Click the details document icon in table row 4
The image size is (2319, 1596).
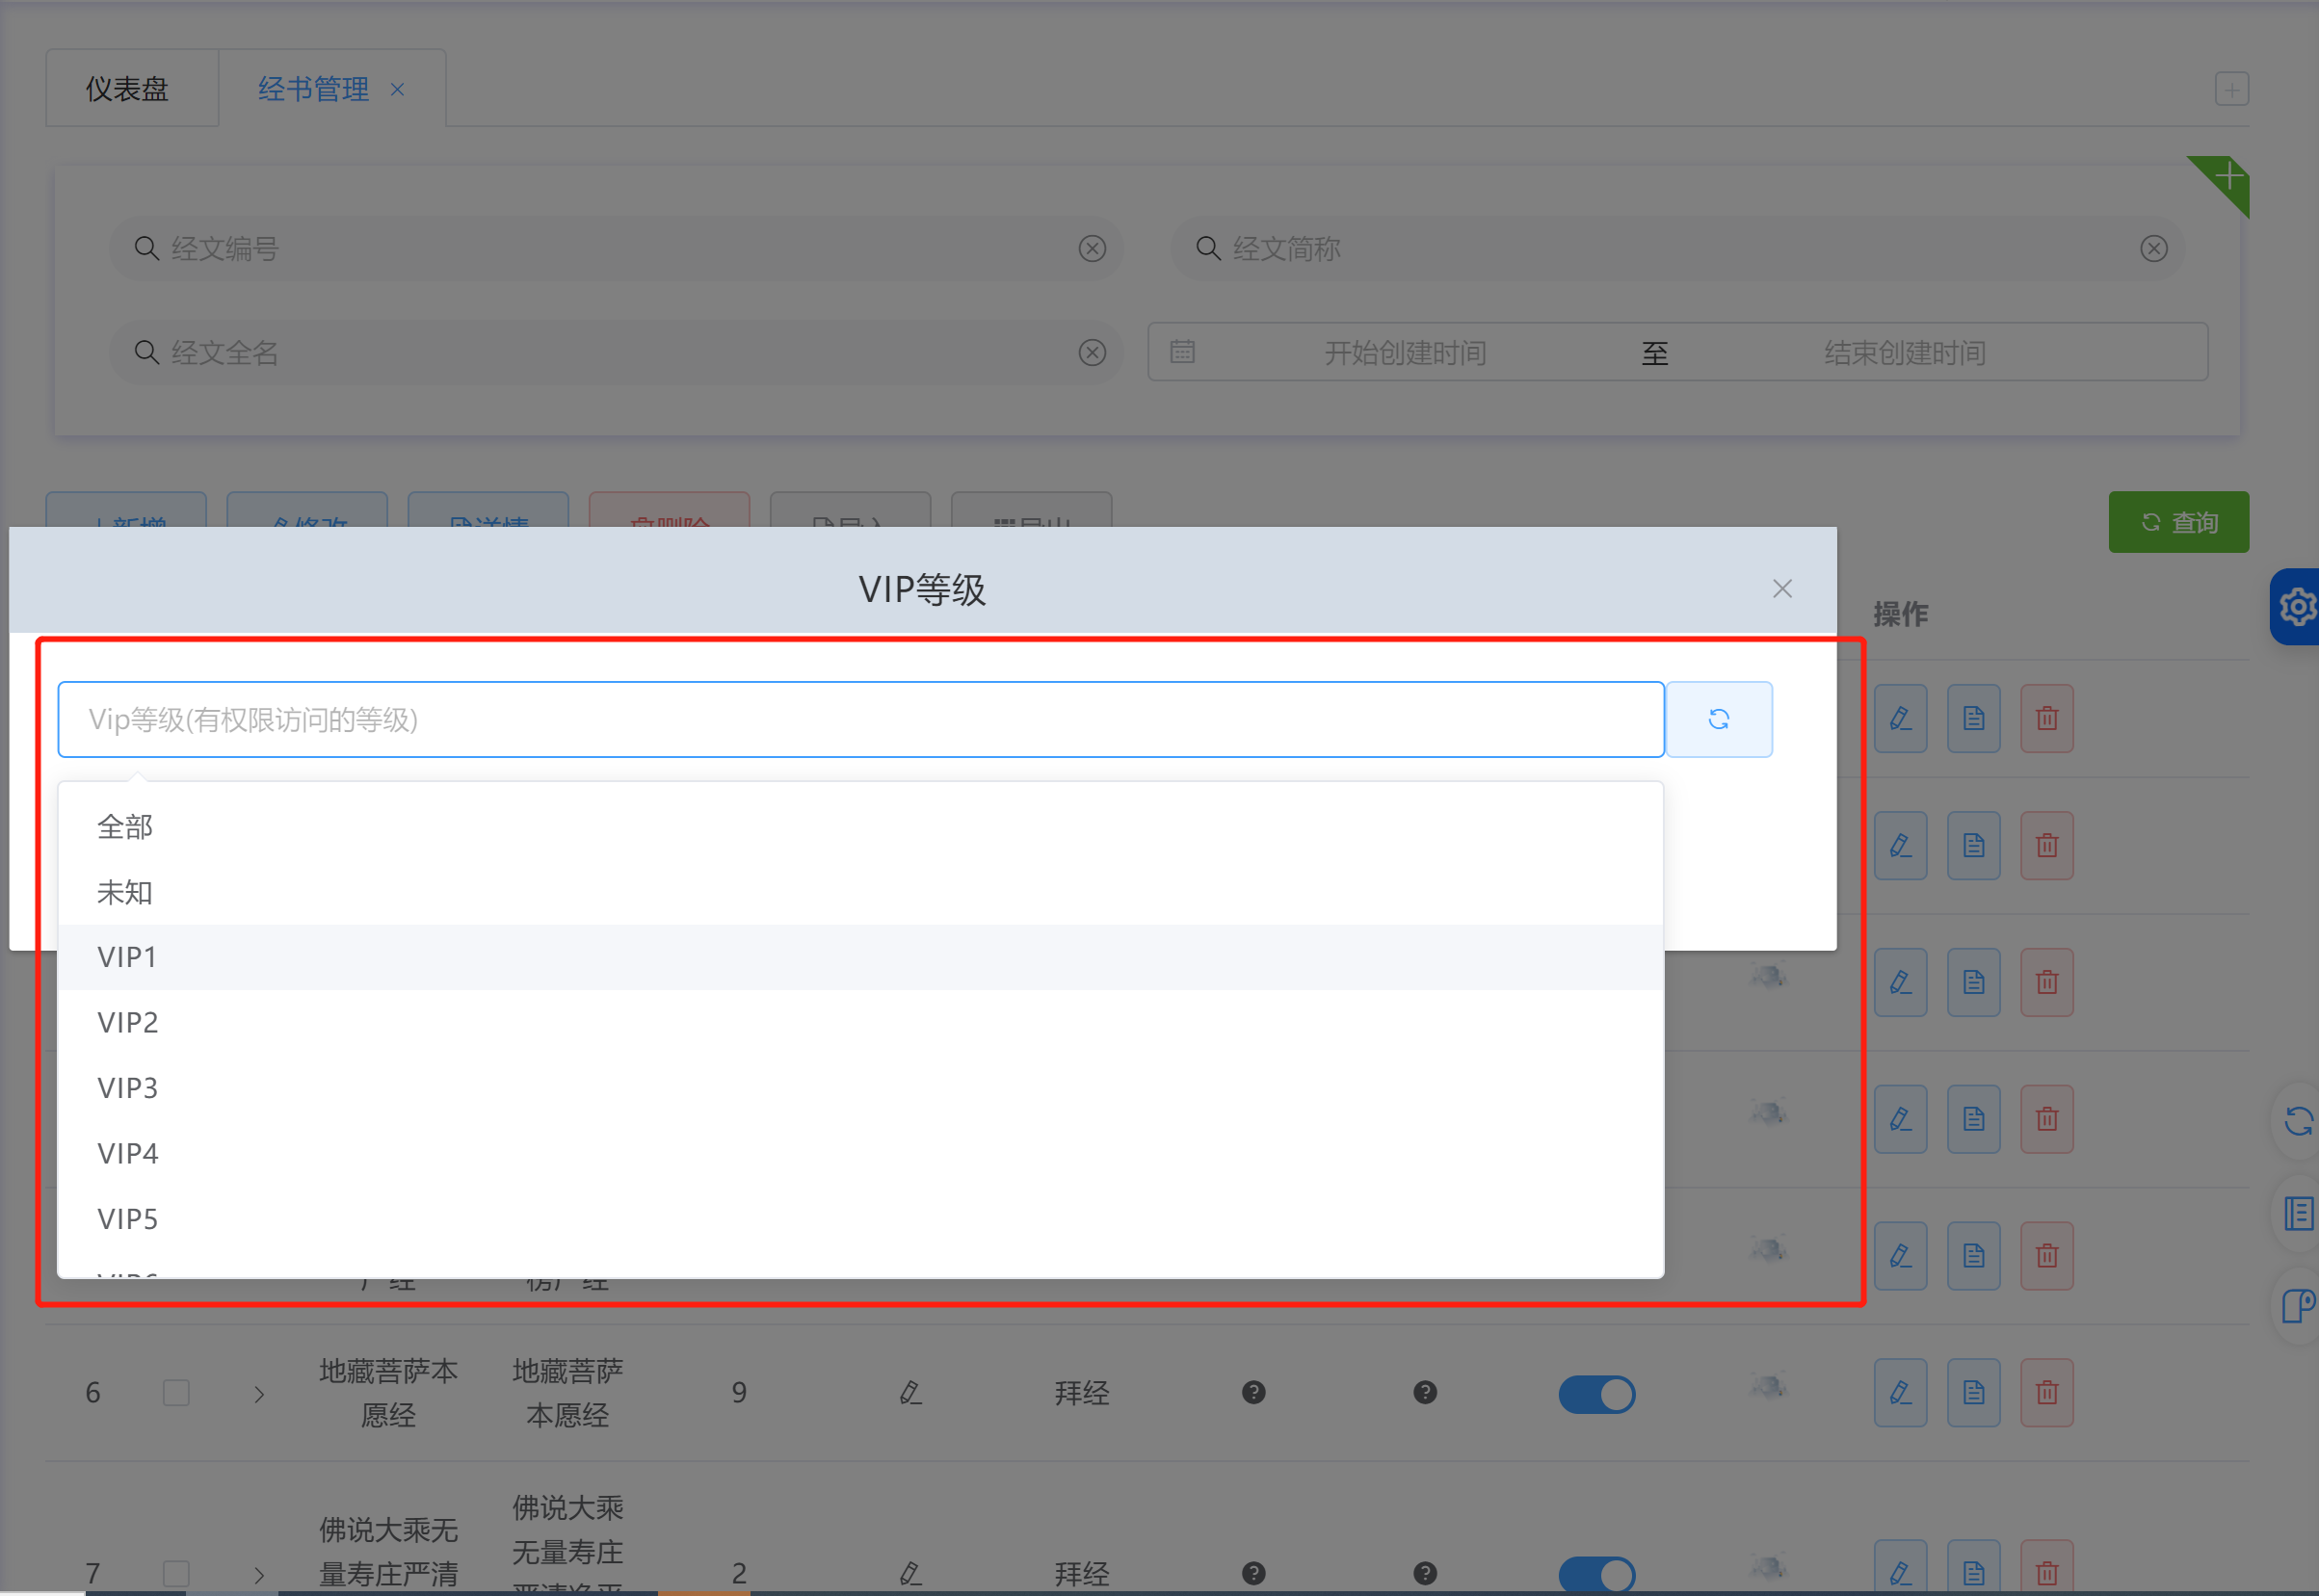tap(1973, 1120)
